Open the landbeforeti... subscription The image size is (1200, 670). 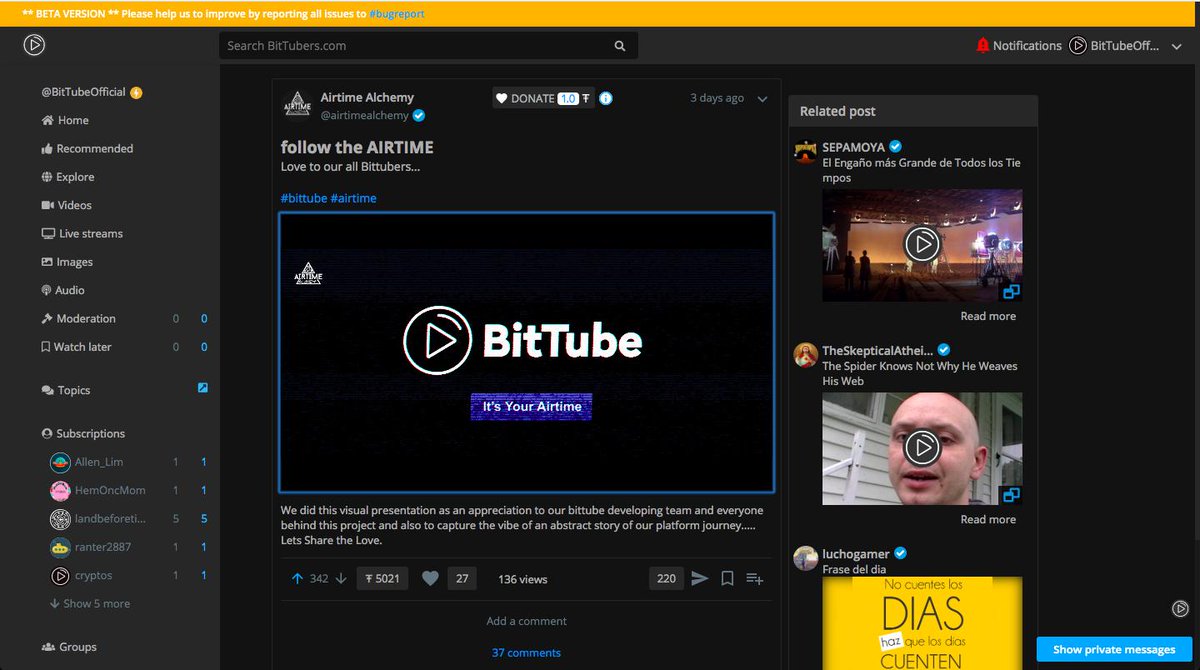(98, 519)
